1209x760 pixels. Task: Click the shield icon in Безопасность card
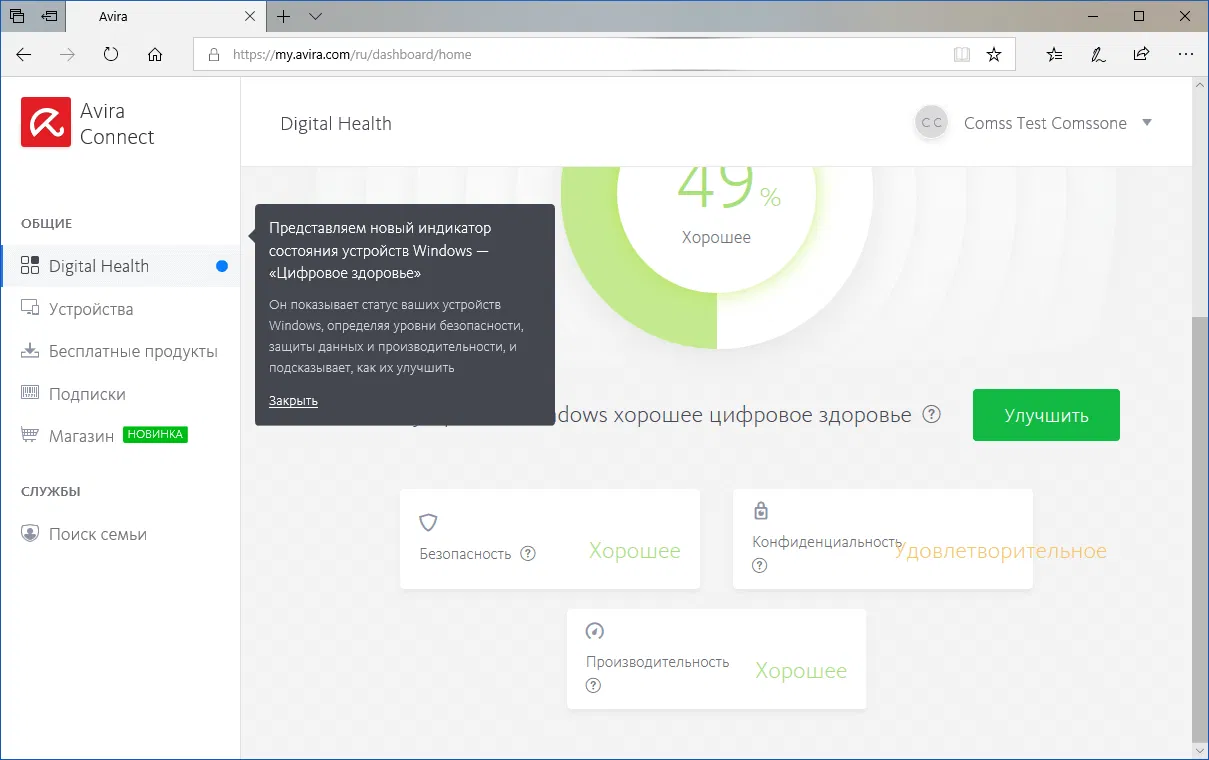pos(428,522)
